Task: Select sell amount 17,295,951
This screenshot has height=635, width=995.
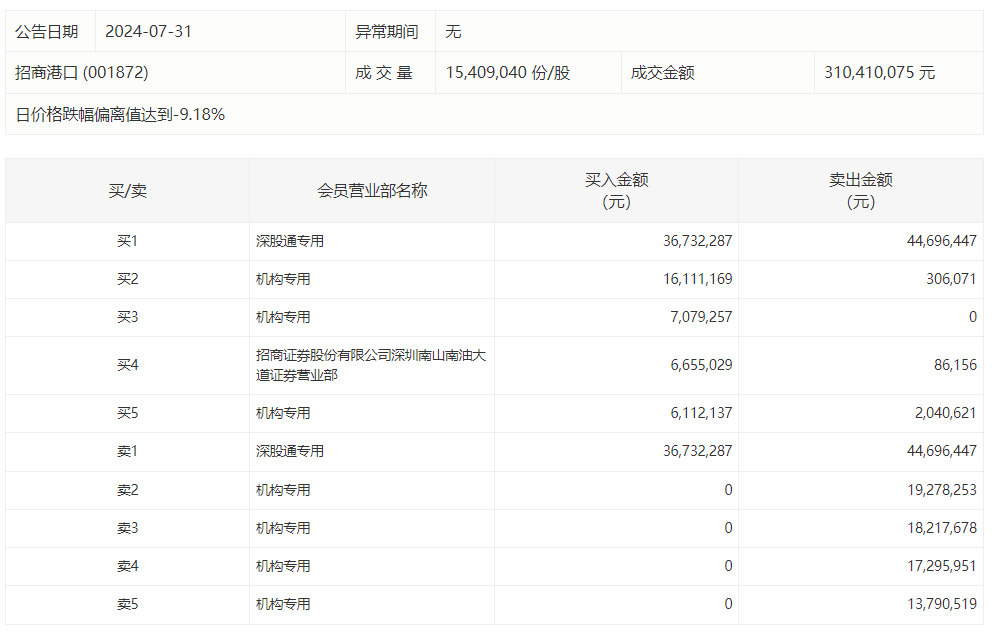Action: pyautogui.click(x=942, y=566)
